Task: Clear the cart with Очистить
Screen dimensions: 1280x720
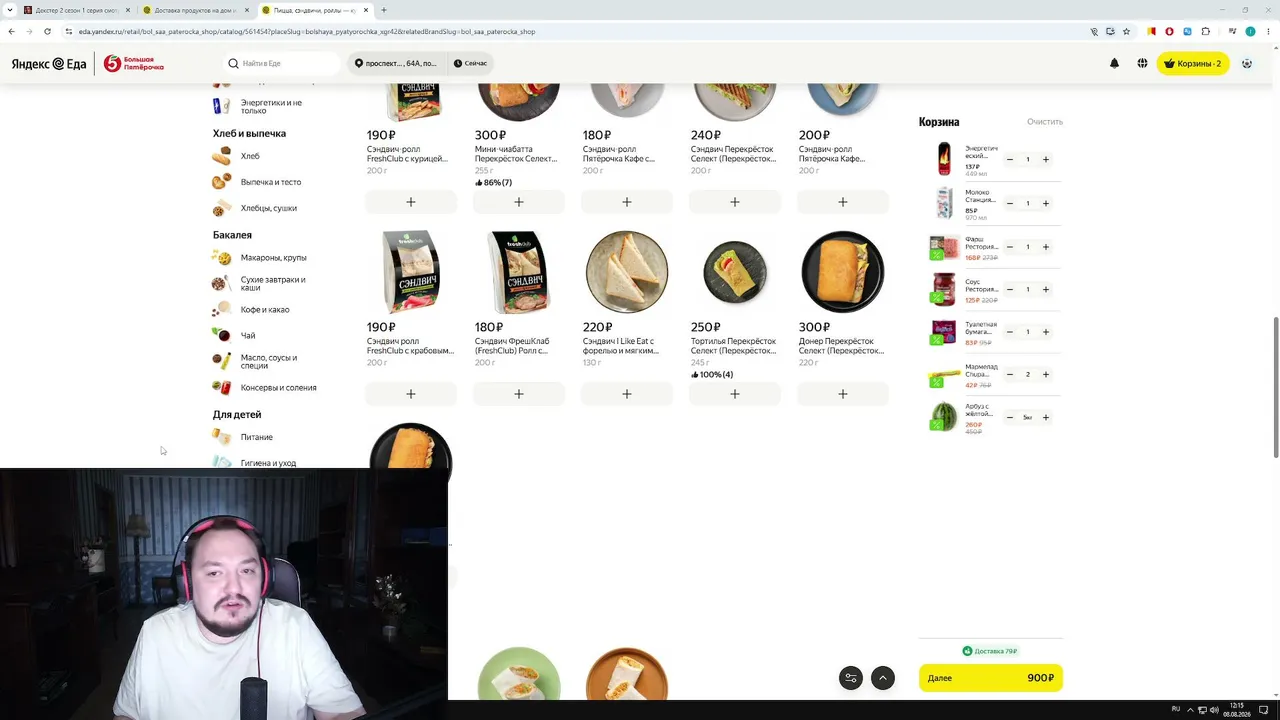Action: click(x=1045, y=122)
